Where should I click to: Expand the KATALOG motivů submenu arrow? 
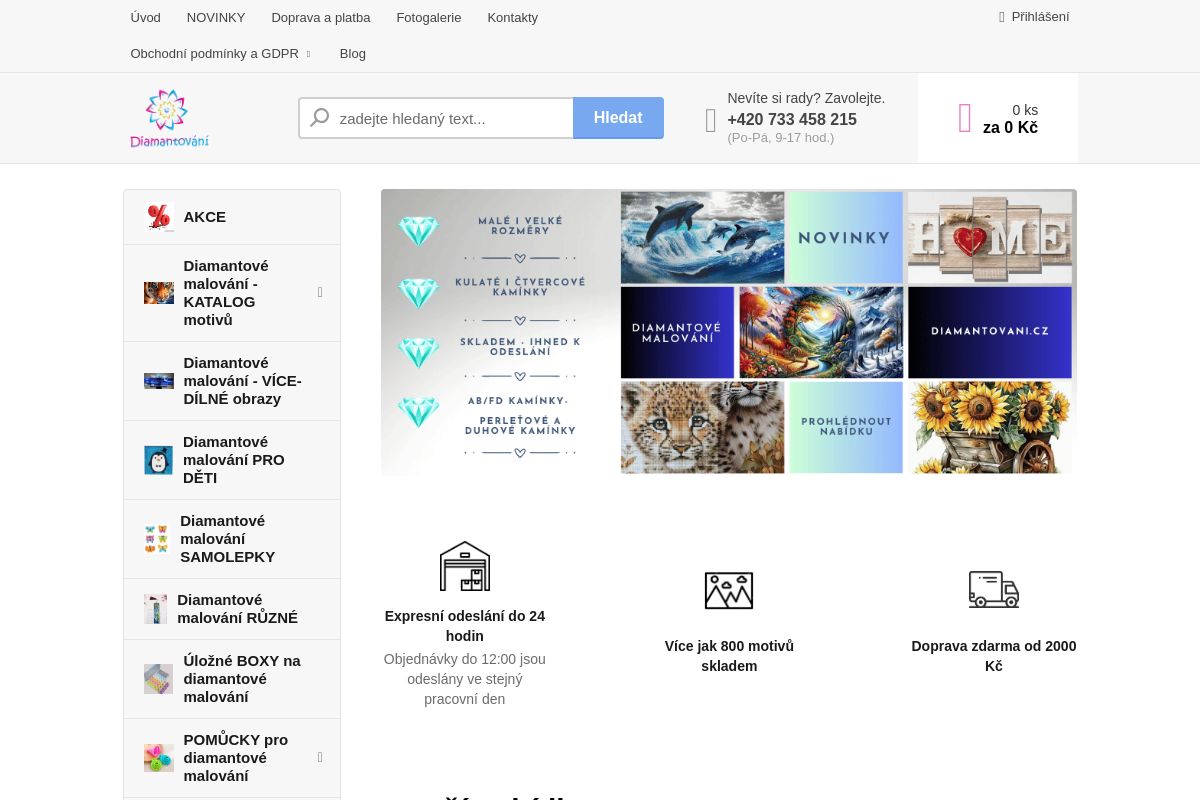[x=320, y=292]
